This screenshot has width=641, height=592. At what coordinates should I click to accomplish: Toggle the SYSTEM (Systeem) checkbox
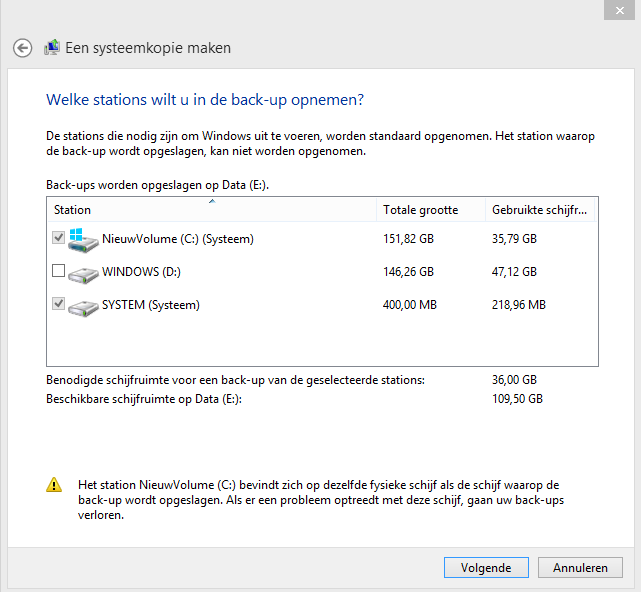click(58, 303)
